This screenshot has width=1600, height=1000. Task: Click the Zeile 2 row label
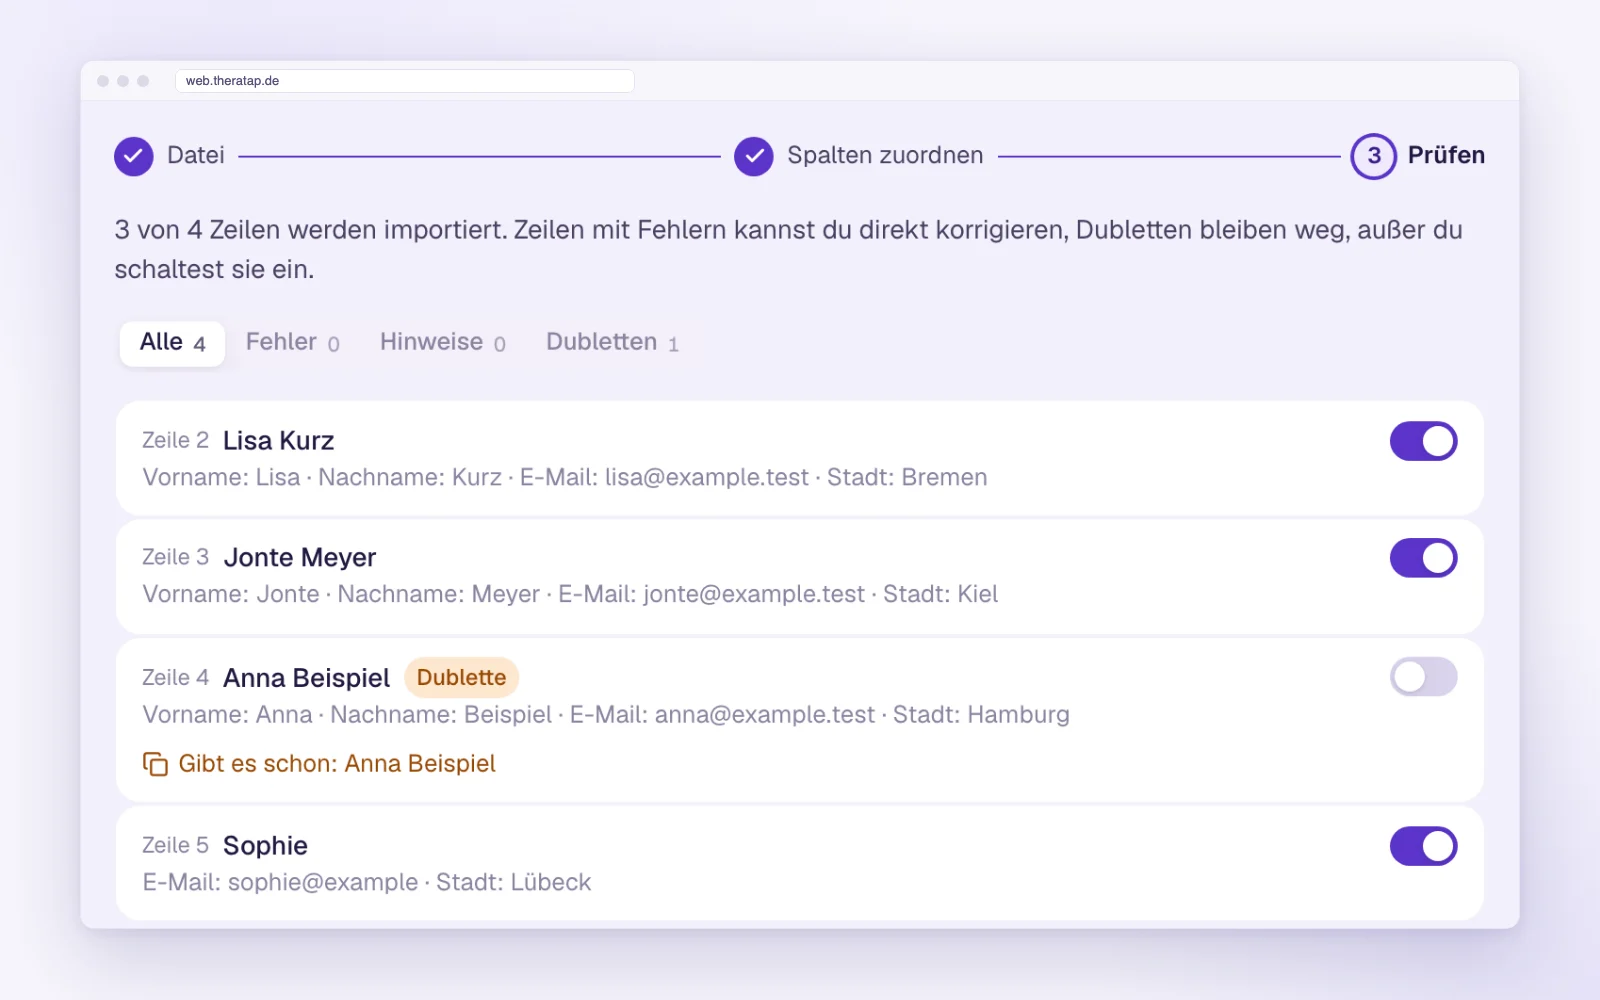175,441
